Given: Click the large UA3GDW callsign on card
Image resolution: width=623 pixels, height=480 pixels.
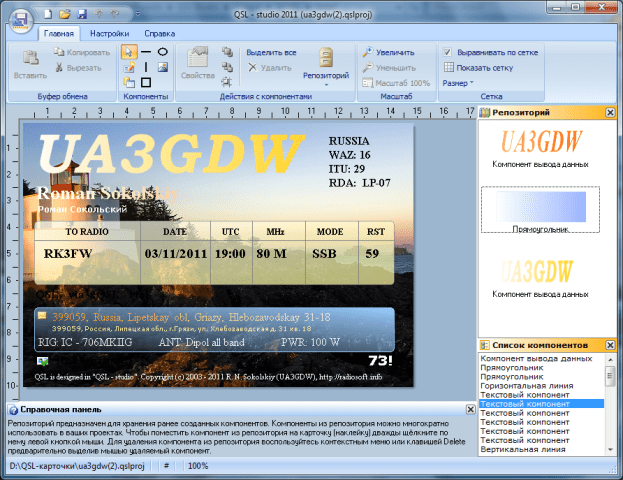Looking at the screenshot, I should [x=172, y=153].
